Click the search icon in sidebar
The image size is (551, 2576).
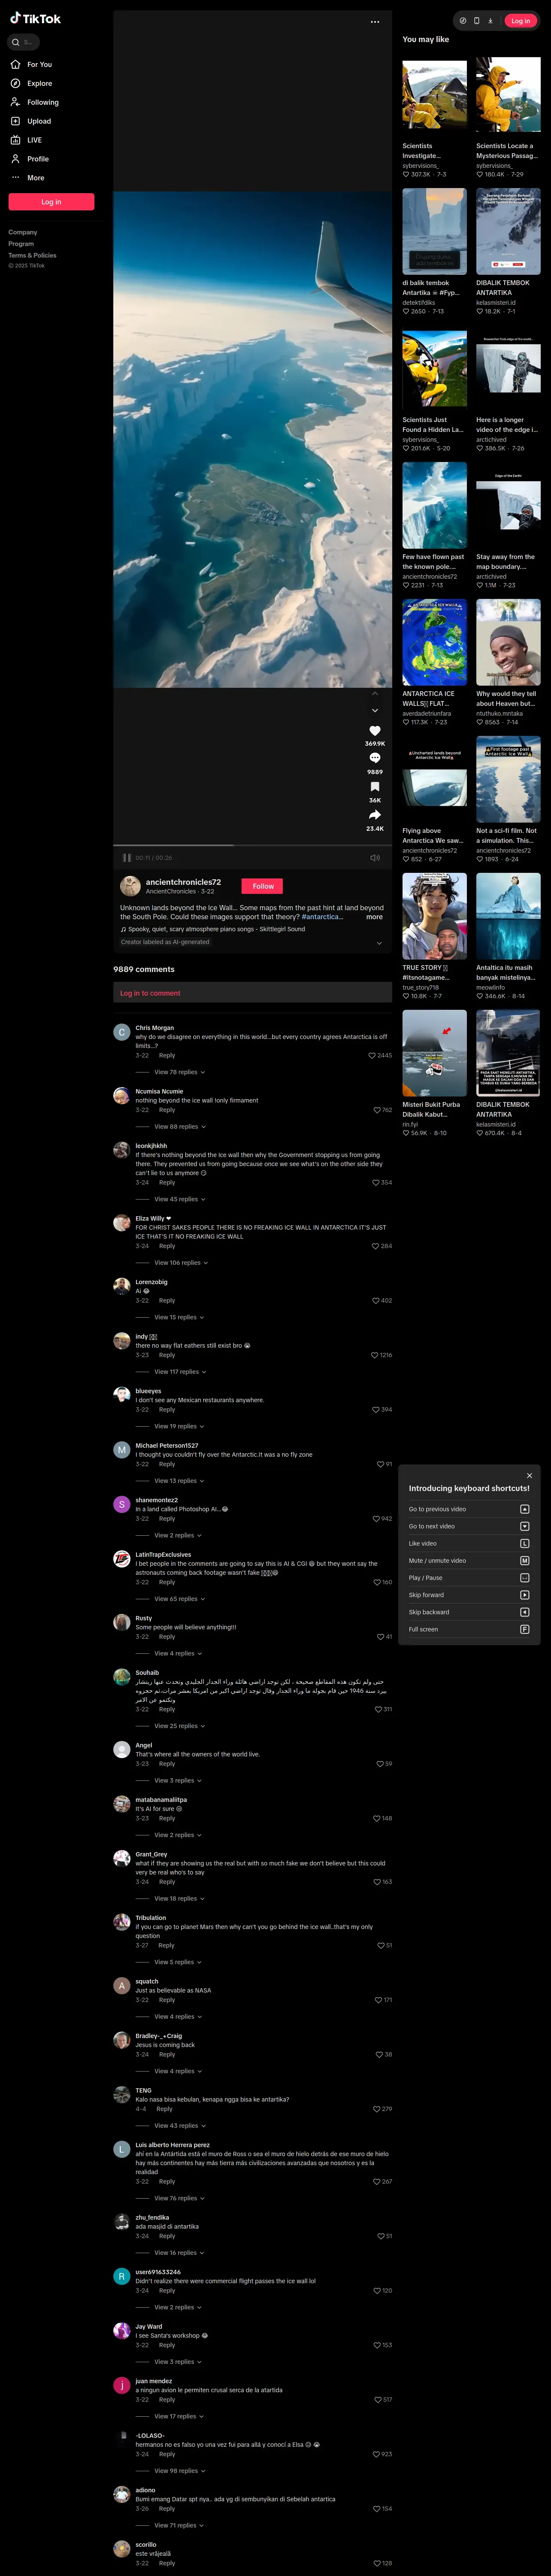(16, 42)
